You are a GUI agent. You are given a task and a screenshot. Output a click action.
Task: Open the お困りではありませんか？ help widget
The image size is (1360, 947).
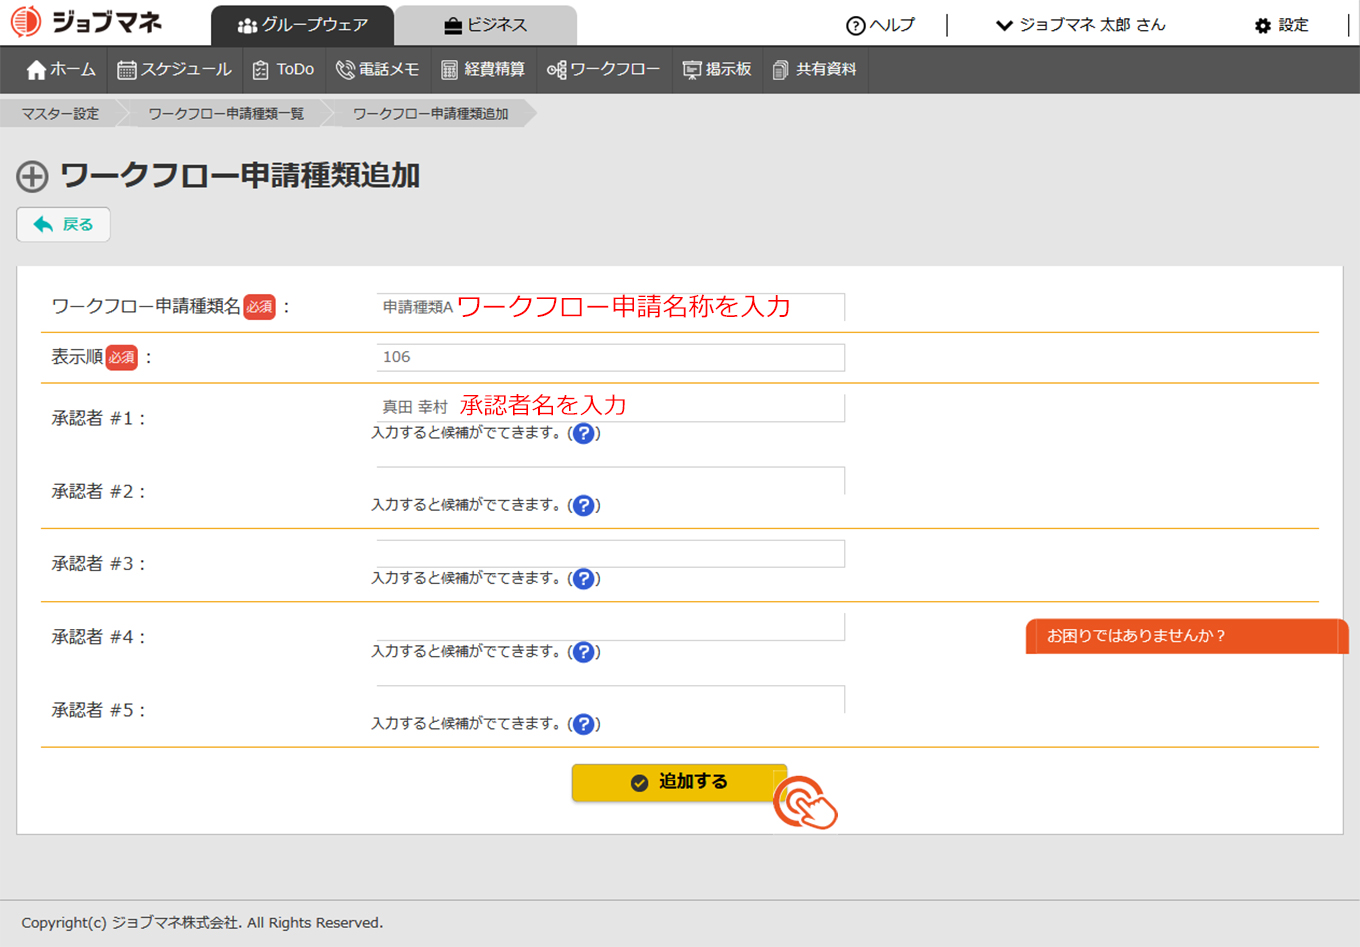point(1186,636)
